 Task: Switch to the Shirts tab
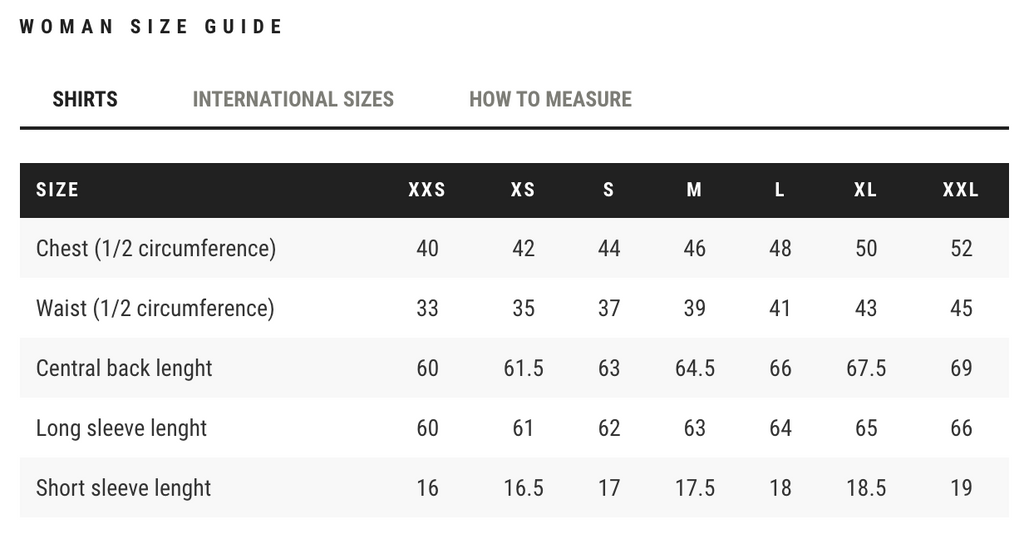point(85,99)
